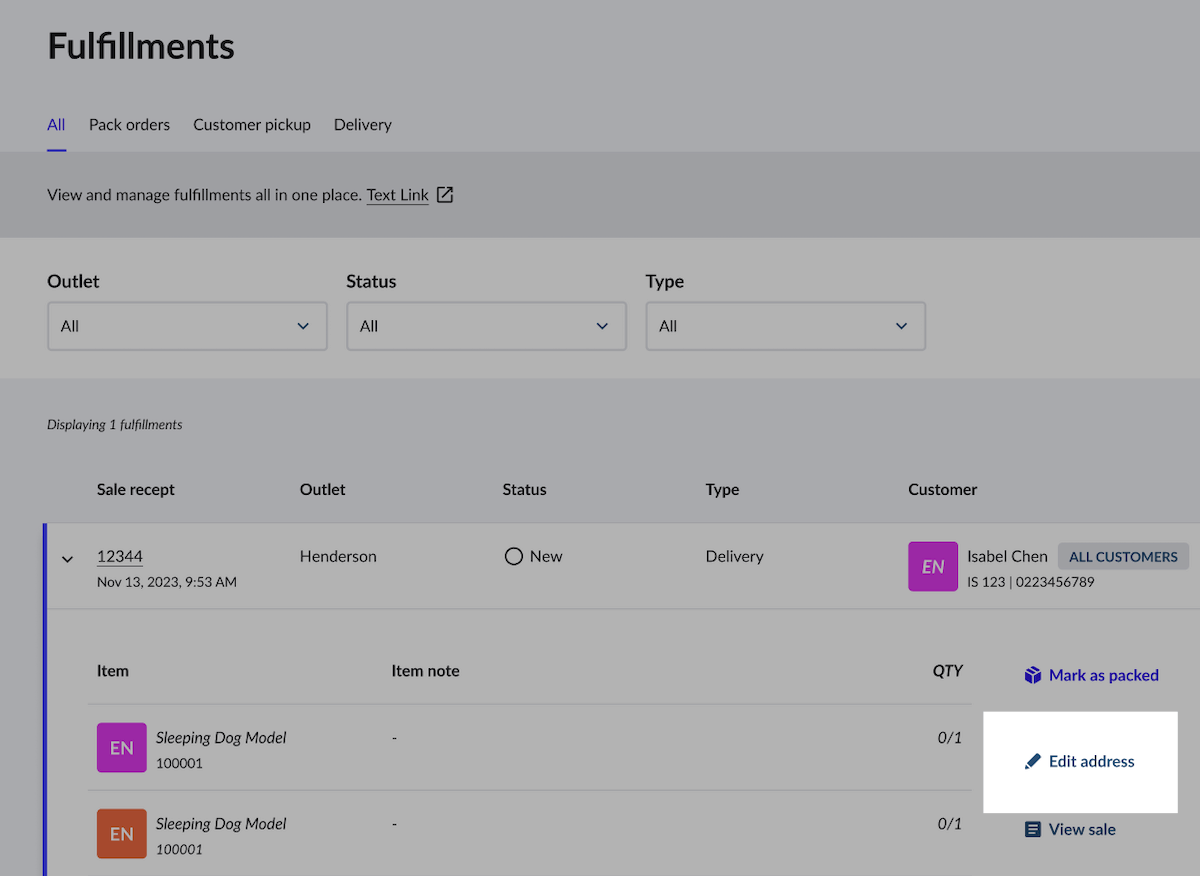The height and width of the screenshot is (876, 1200).
Task: Switch to the Customer pickup tab
Action: [252, 125]
